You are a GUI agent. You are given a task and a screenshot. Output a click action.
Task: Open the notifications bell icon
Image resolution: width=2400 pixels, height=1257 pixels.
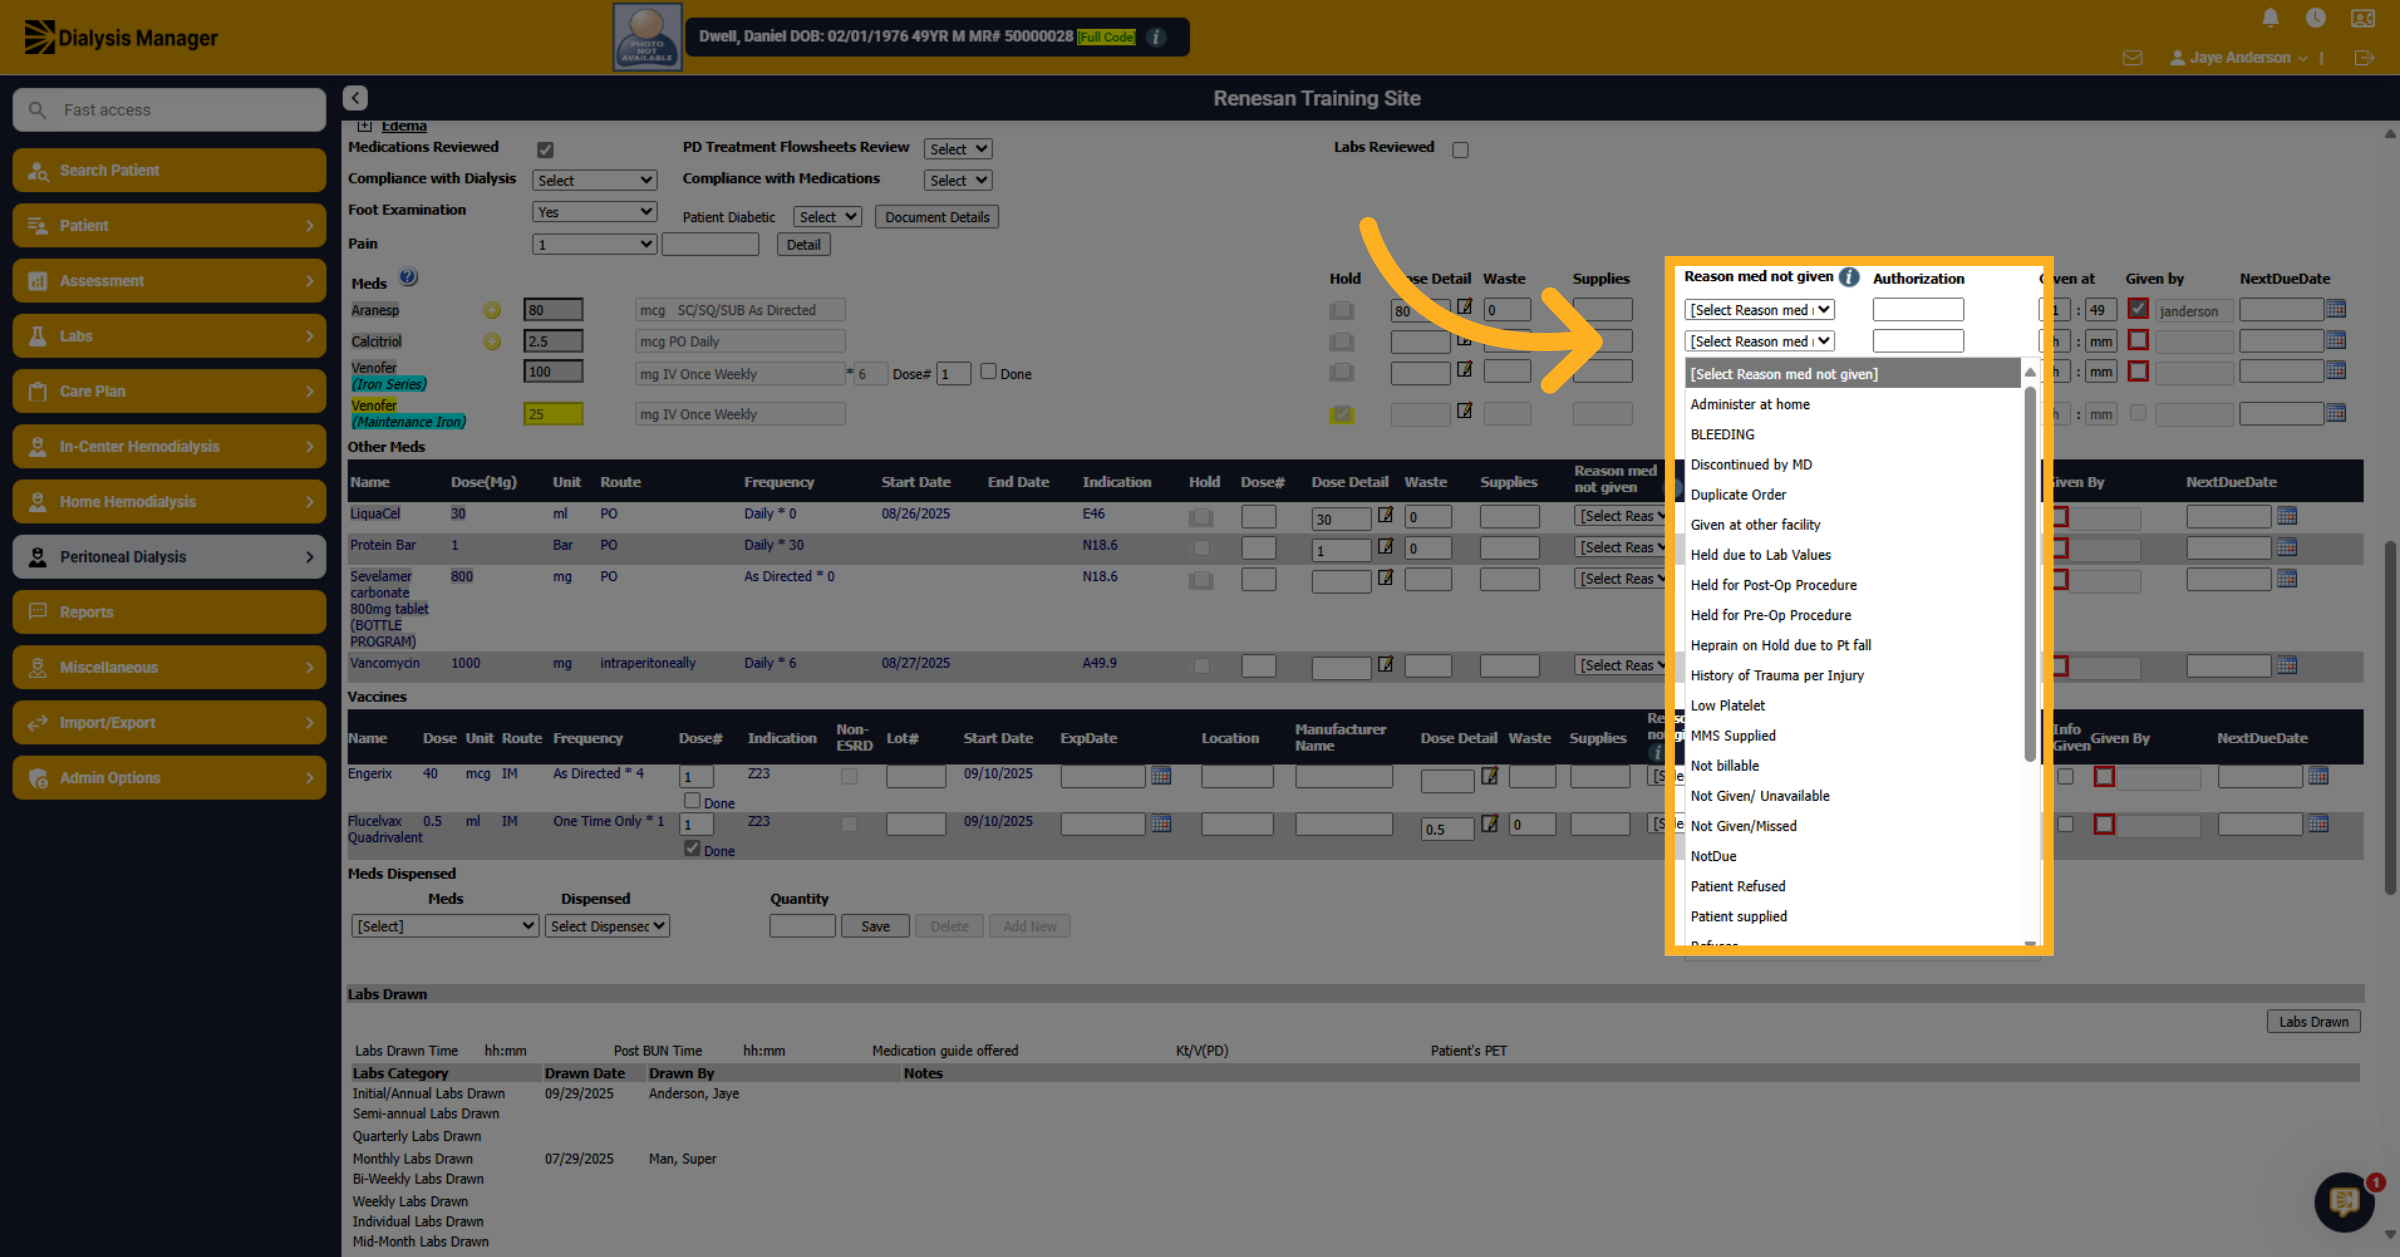[x=2270, y=18]
